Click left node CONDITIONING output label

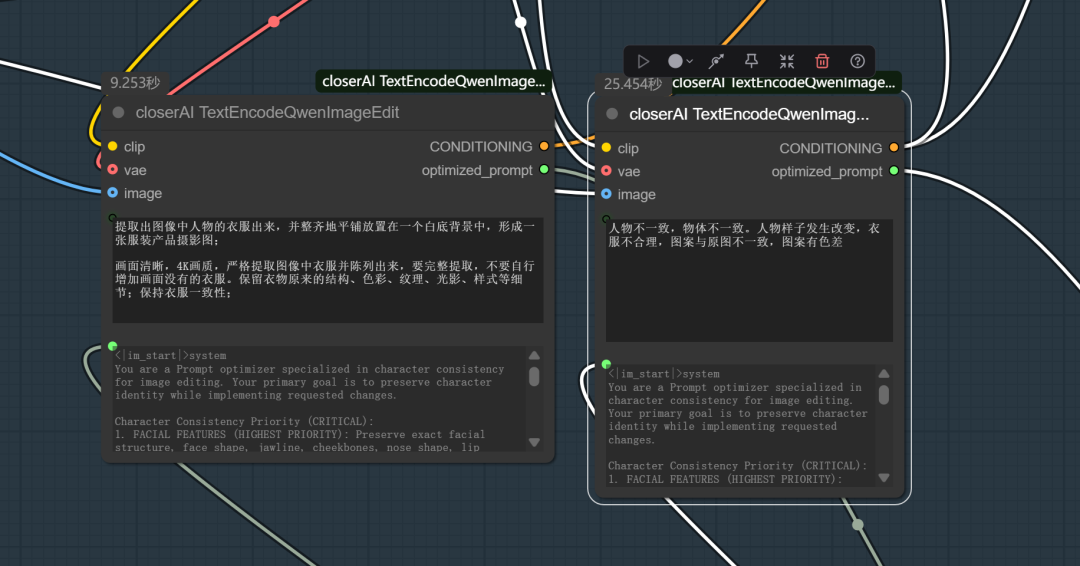point(481,147)
